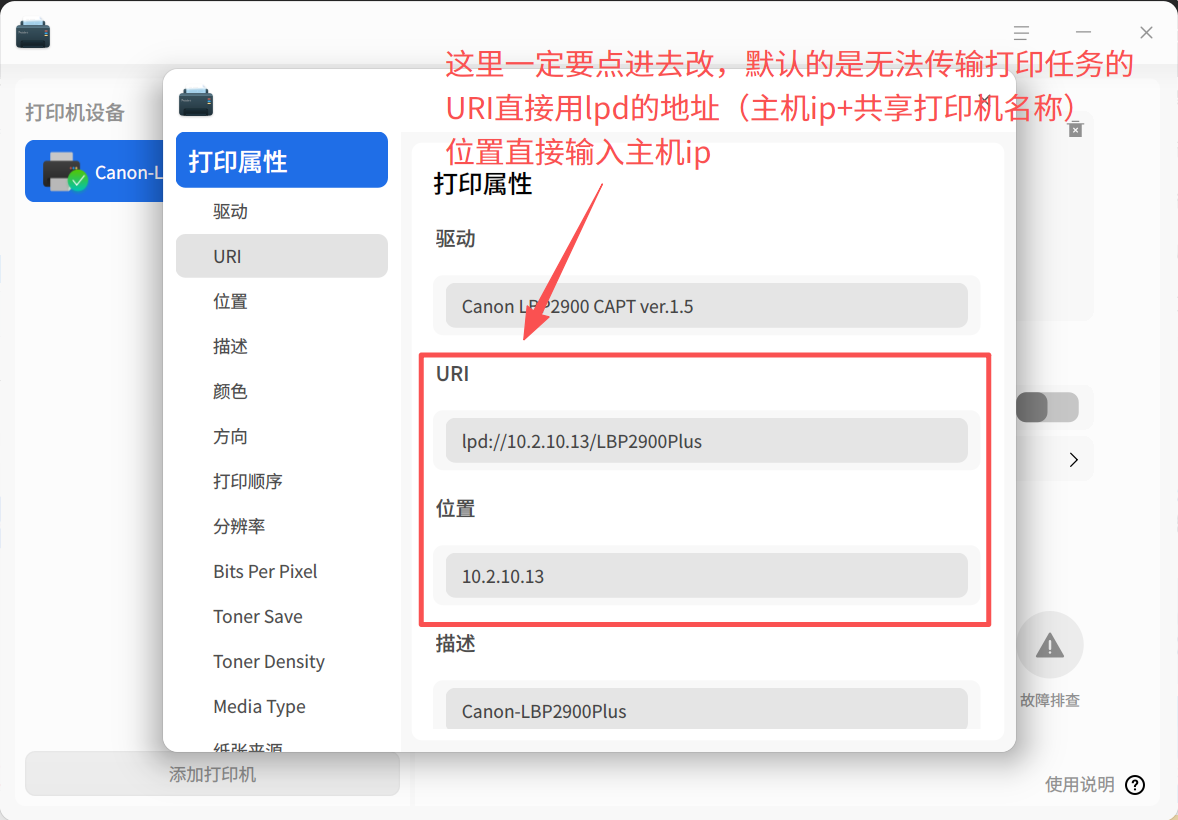Click the 打印机设备 heading text
This screenshot has height=820, width=1178.
click(x=75, y=113)
